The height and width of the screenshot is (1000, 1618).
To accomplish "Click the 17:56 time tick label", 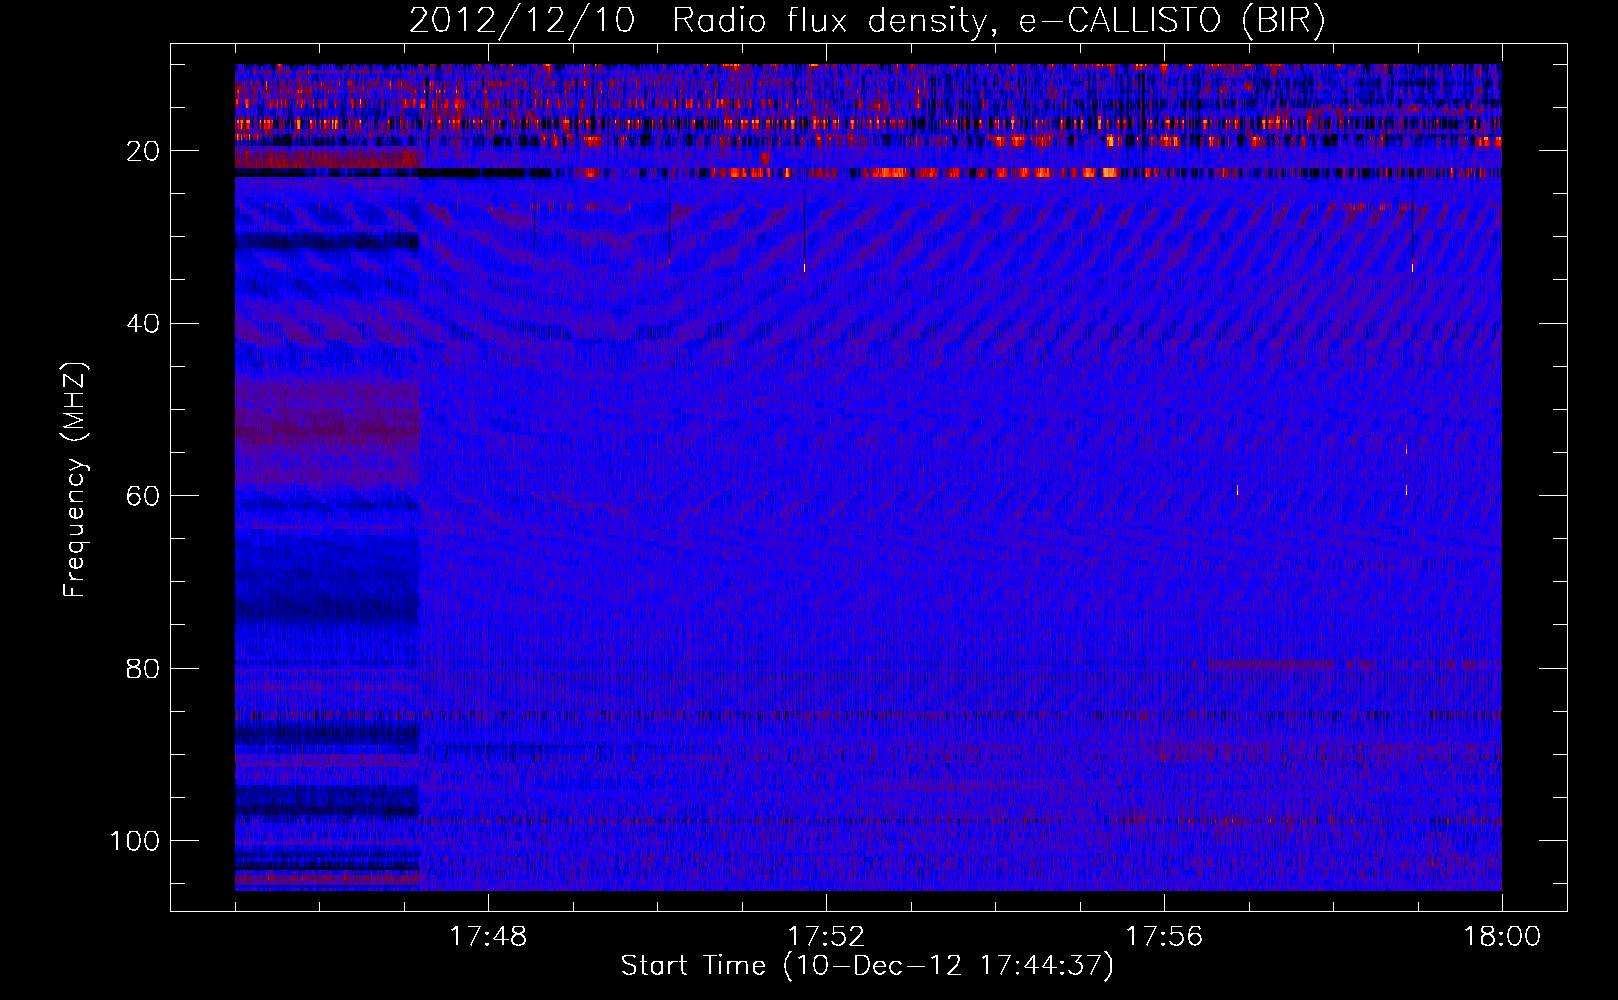I will click(x=1164, y=937).
